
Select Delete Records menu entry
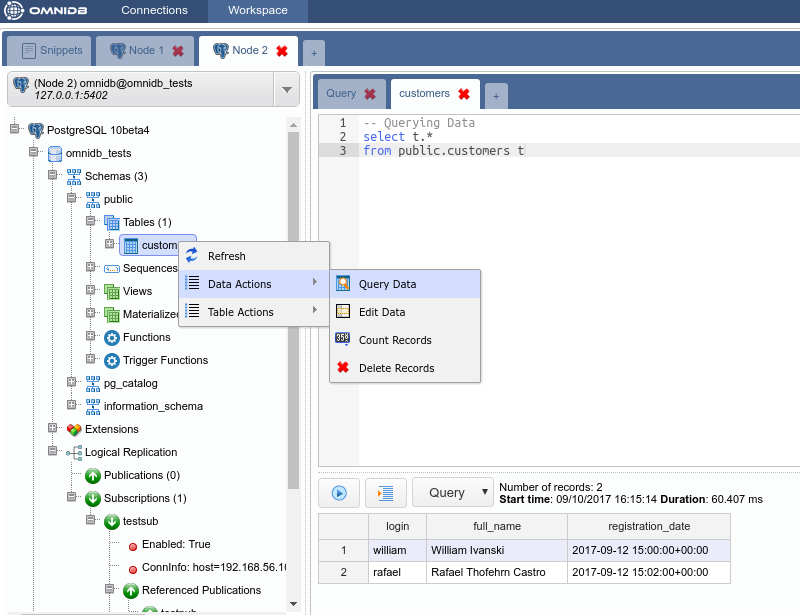[x=396, y=368]
